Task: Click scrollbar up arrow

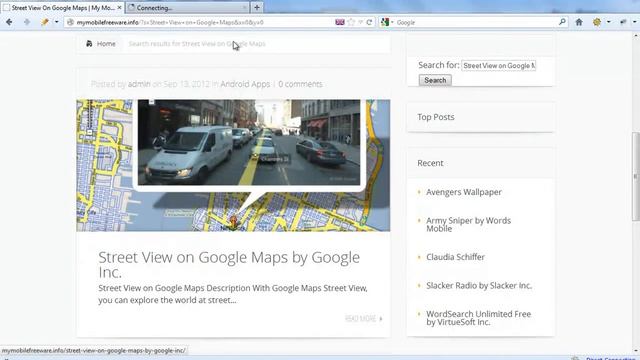Action: click(636, 36)
